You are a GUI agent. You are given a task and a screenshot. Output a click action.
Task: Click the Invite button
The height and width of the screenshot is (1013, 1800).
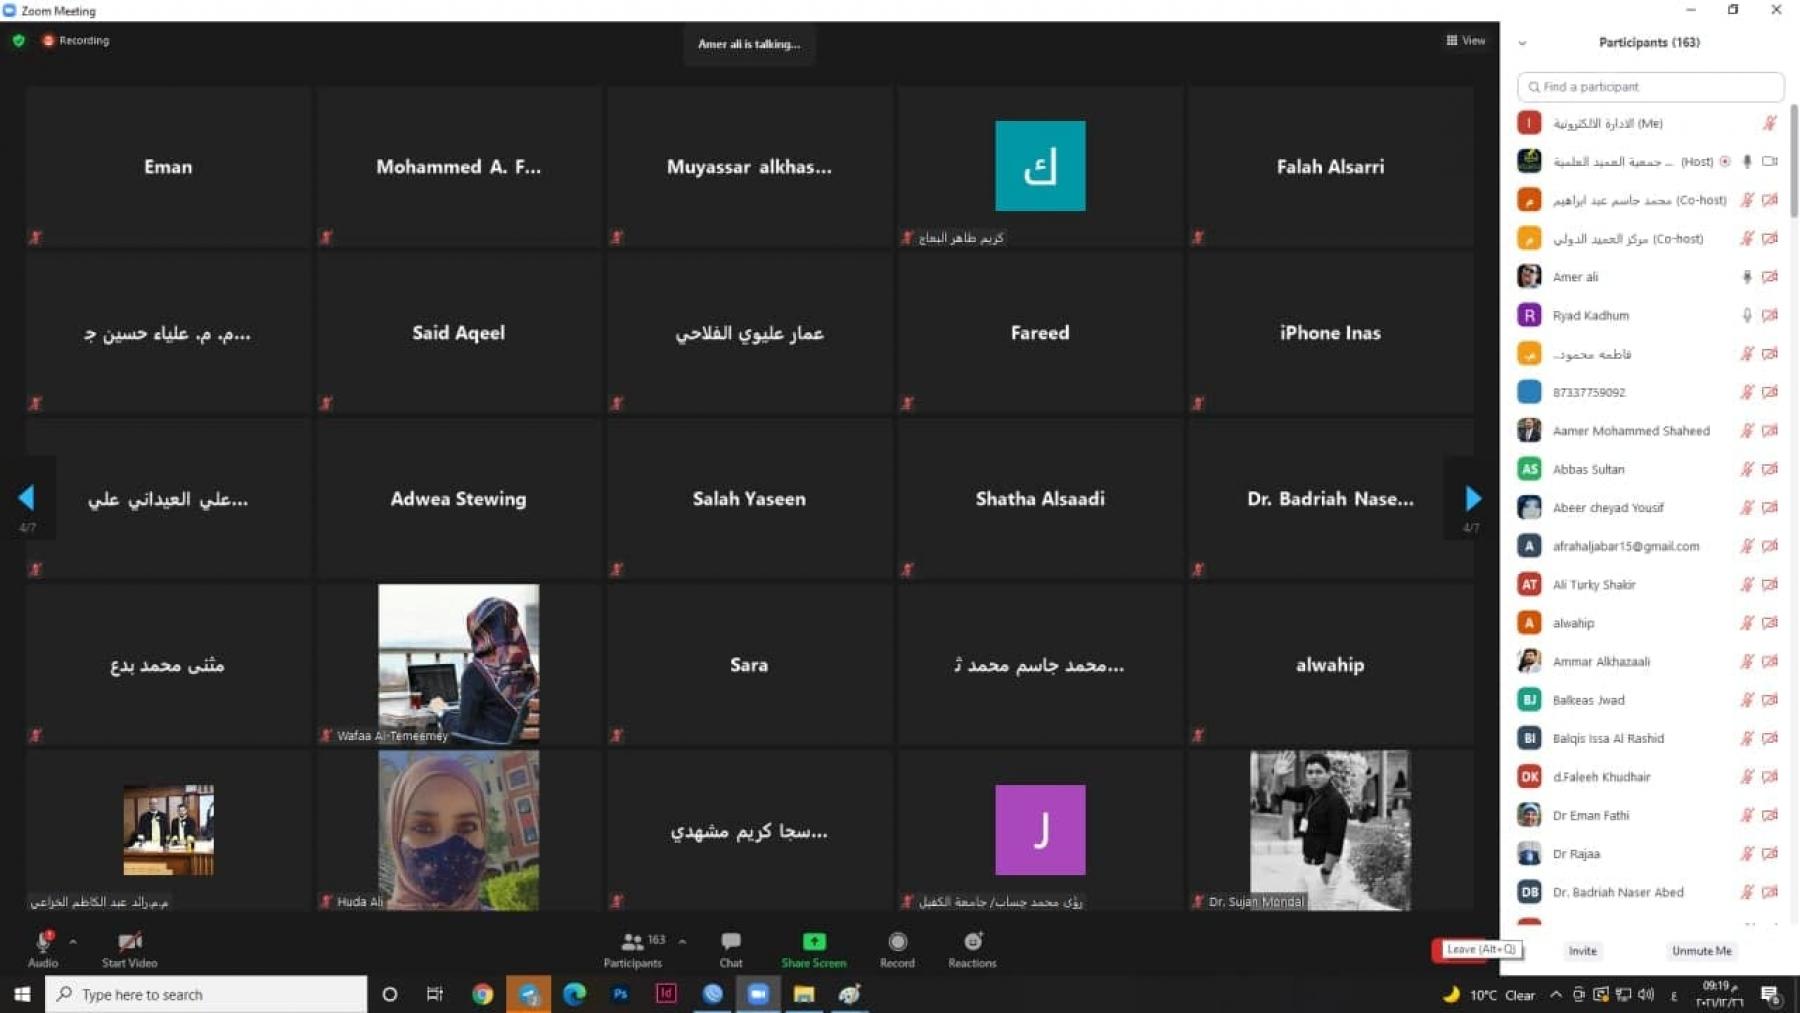[1582, 951]
